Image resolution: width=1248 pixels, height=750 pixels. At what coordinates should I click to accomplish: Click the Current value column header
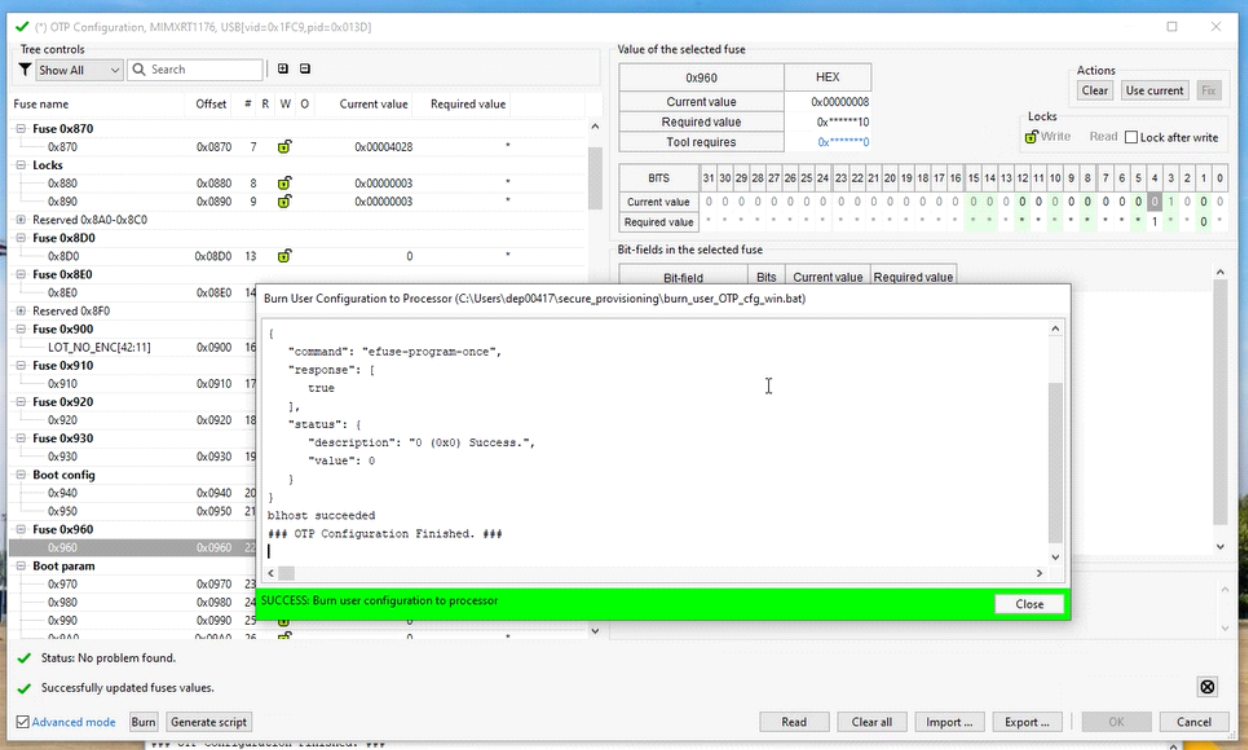tap(373, 104)
